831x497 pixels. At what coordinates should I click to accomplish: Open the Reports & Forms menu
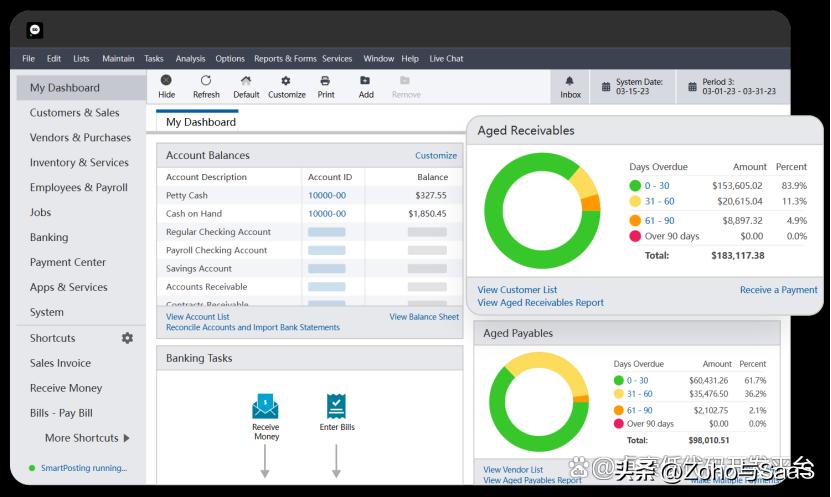pyautogui.click(x=285, y=59)
